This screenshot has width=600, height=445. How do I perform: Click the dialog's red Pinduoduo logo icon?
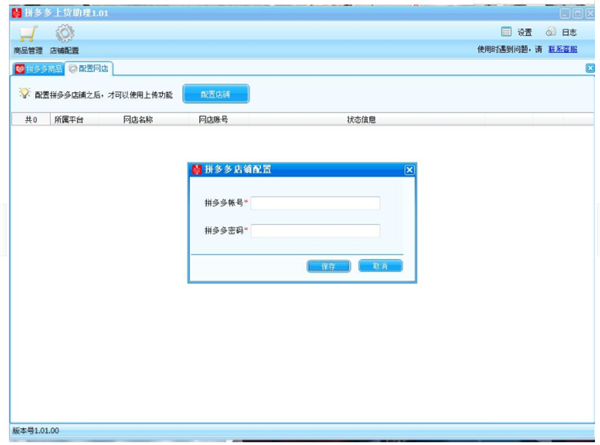tap(197, 170)
